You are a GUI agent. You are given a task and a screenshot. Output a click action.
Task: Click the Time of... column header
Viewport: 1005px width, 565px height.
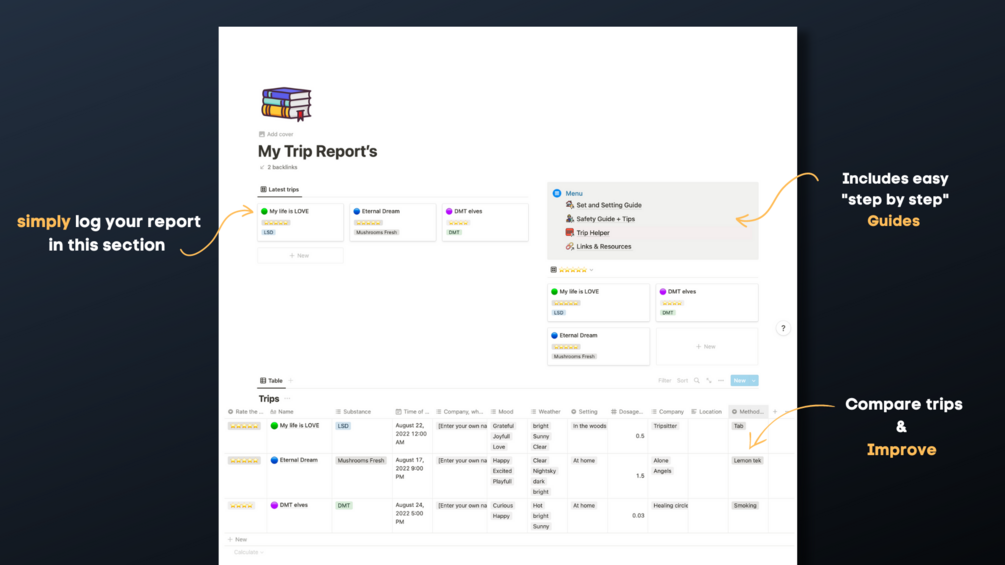[x=412, y=412]
